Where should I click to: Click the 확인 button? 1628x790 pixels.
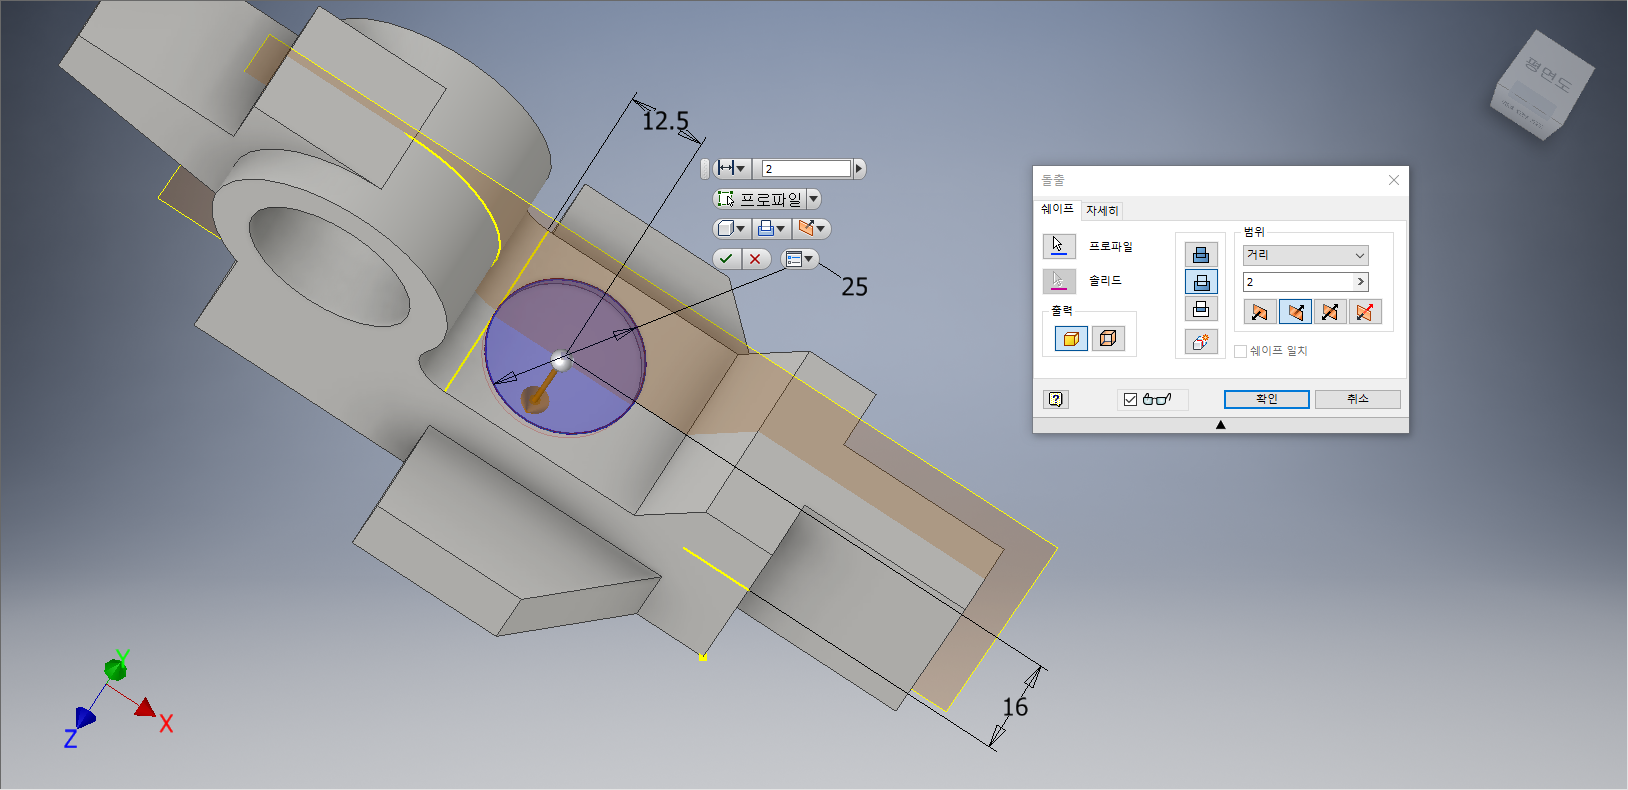pyautogui.click(x=1267, y=399)
